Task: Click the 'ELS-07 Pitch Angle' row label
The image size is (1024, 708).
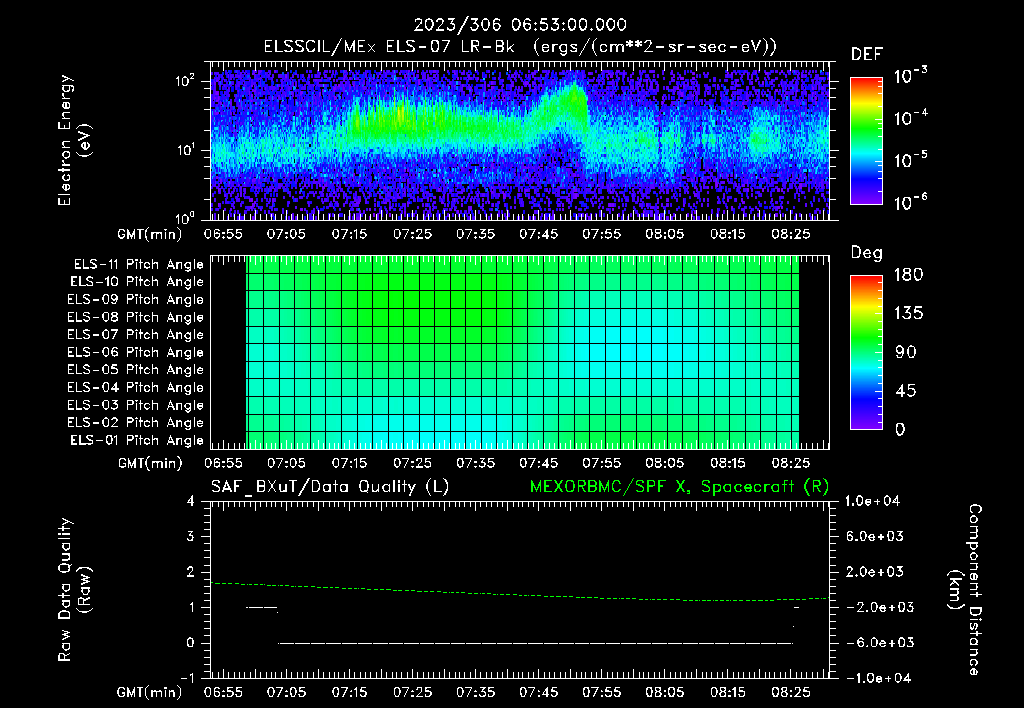Action: (x=136, y=334)
